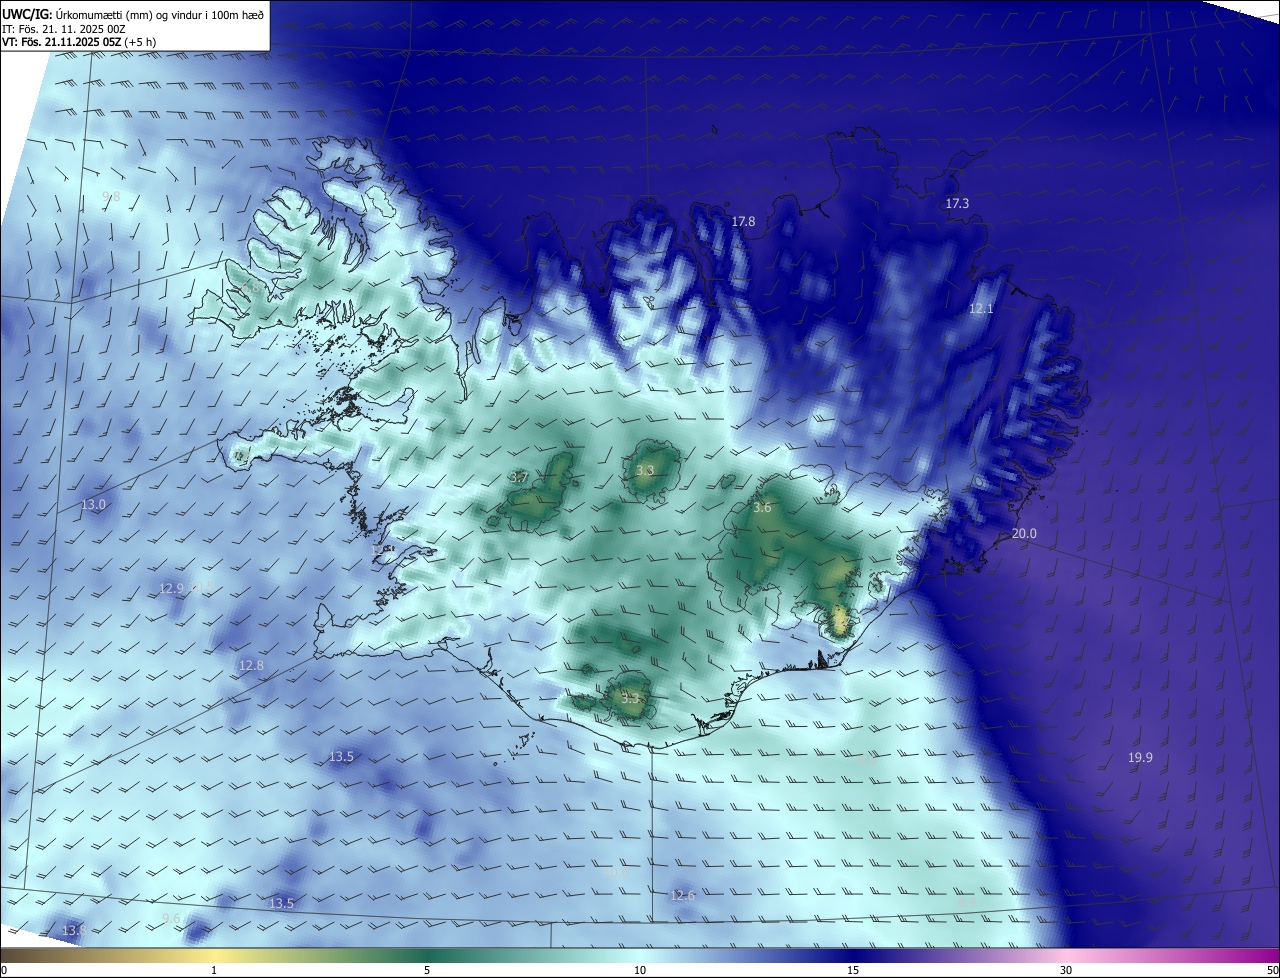Screen dimensions: 1280x978
Task: Click the 5 tick on the colour scale
Action: [x=427, y=970]
